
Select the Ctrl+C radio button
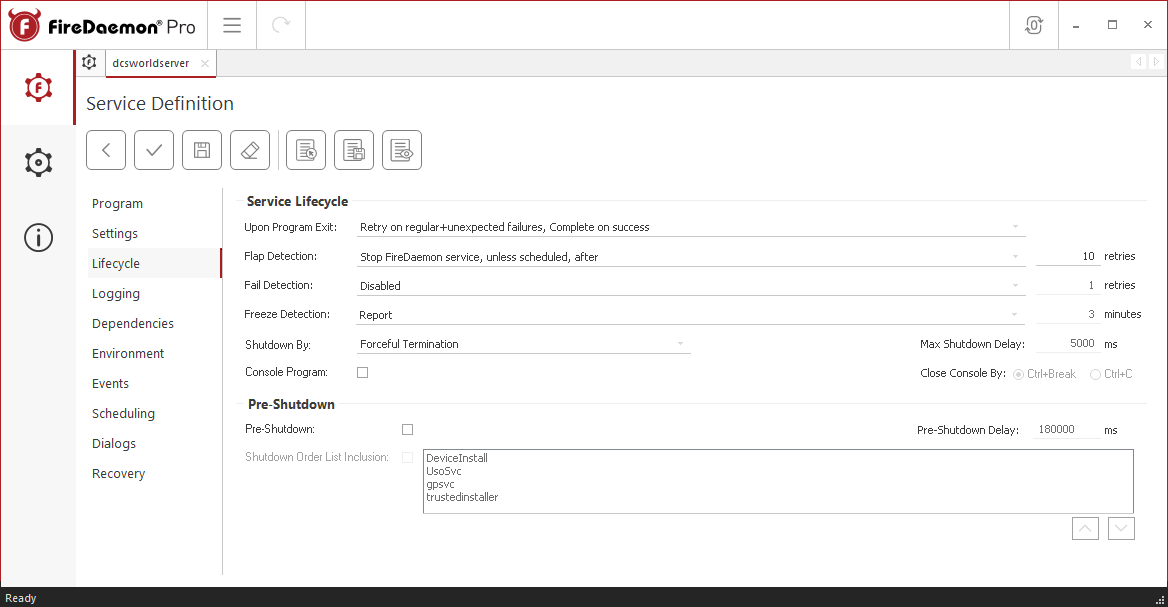click(x=1095, y=374)
